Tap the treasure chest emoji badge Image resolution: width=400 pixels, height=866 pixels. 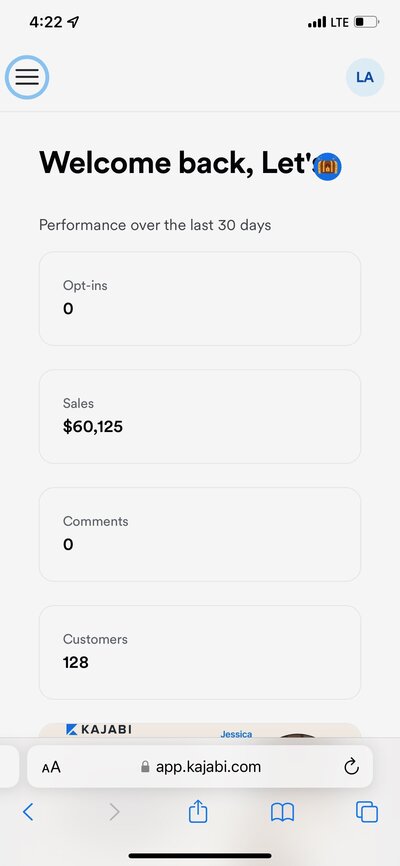tap(327, 167)
